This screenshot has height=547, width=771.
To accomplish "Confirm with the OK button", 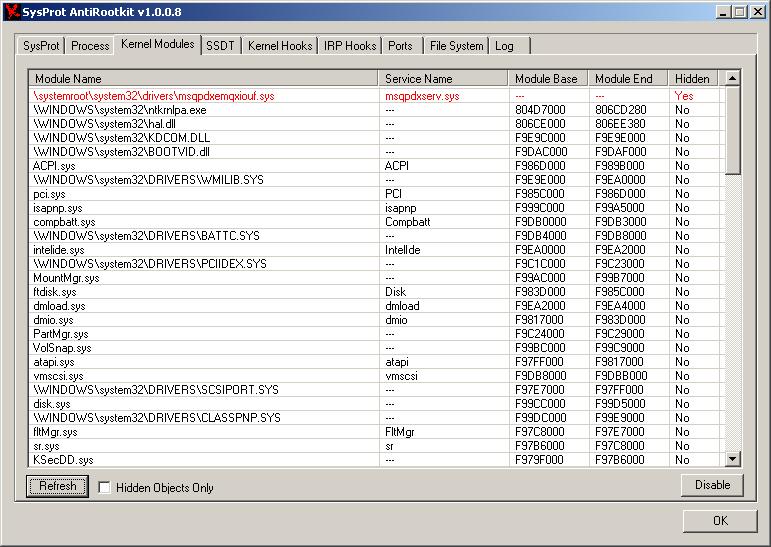I will [720, 520].
